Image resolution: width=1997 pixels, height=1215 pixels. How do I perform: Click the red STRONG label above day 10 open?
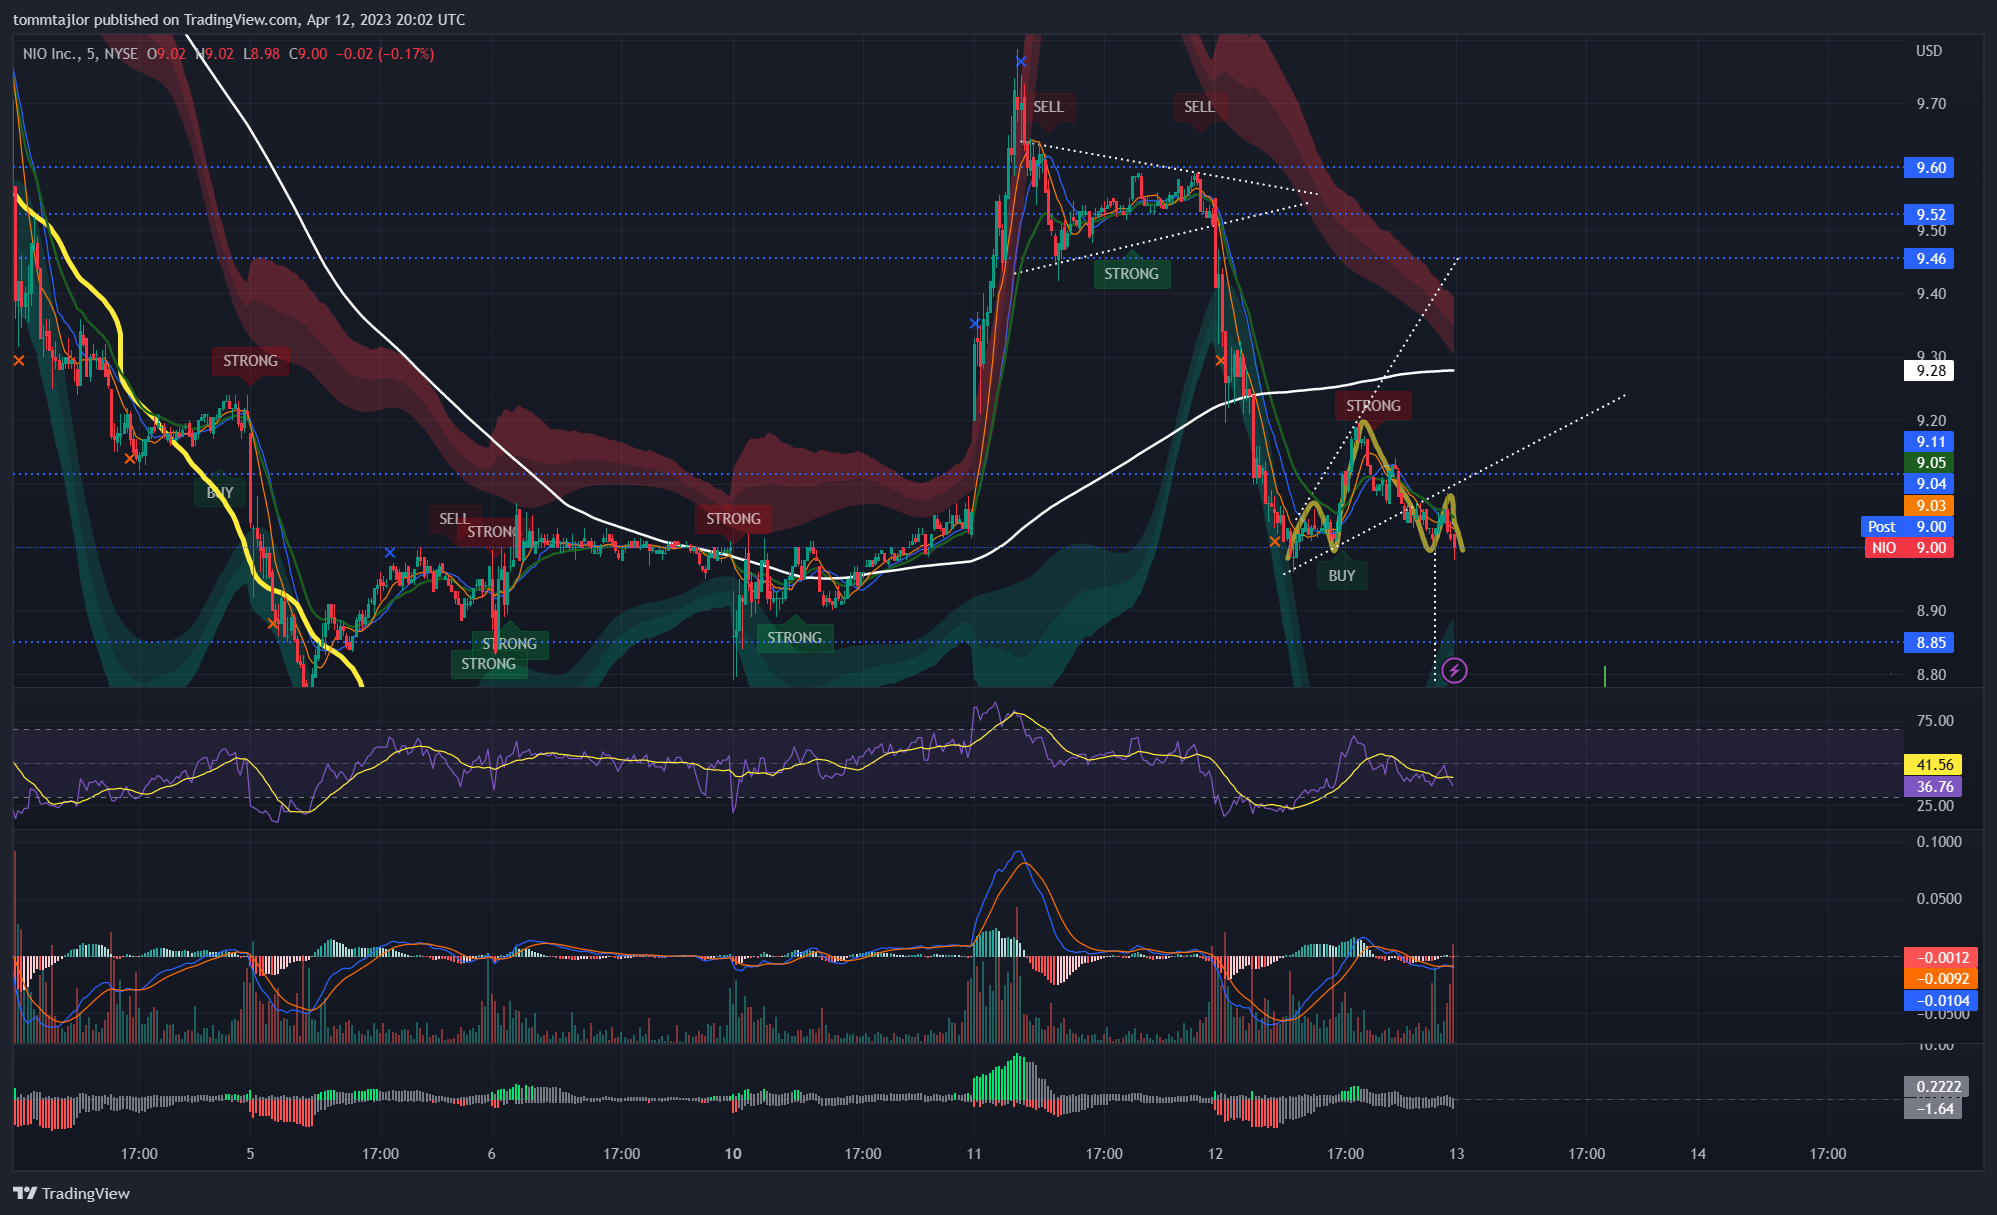click(x=733, y=519)
